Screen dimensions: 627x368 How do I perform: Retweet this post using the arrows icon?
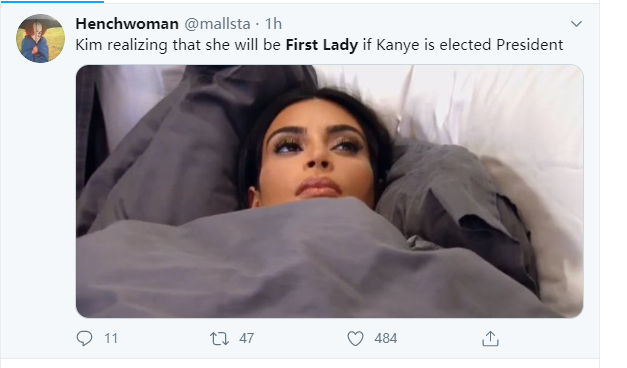pyautogui.click(x=220, y=339)
